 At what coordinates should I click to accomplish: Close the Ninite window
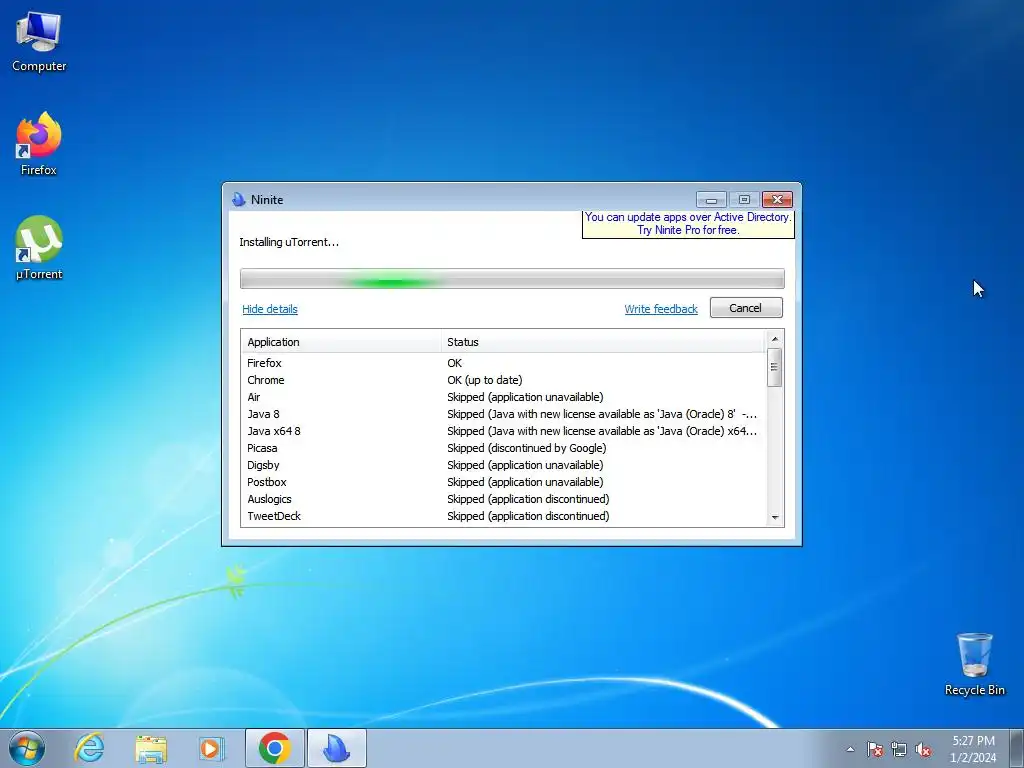(x=777, y=199)
